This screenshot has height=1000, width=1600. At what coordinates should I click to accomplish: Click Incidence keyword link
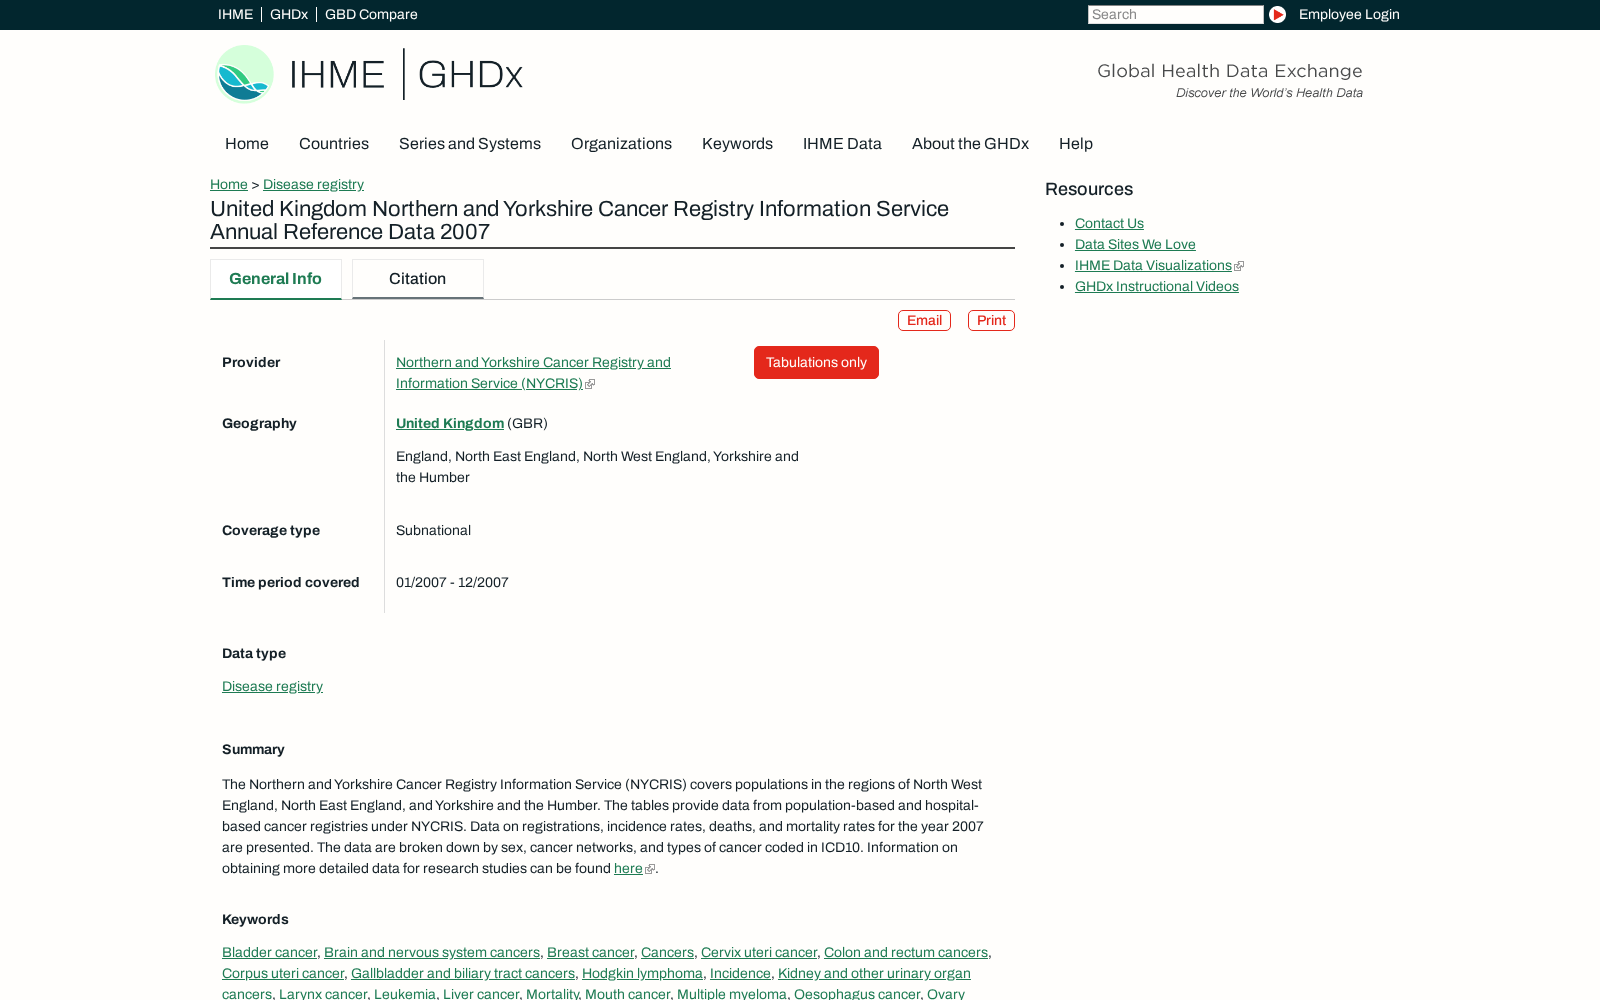pos(740,973)
